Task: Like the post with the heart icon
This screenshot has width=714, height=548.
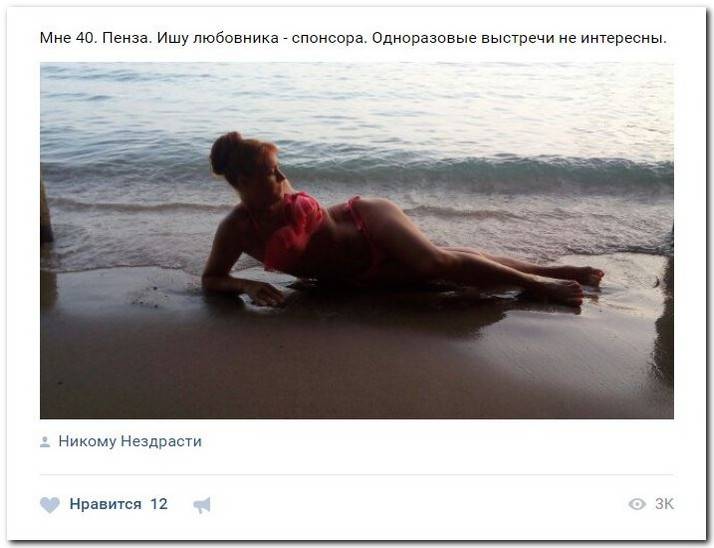Action: [x=50, y=505]
